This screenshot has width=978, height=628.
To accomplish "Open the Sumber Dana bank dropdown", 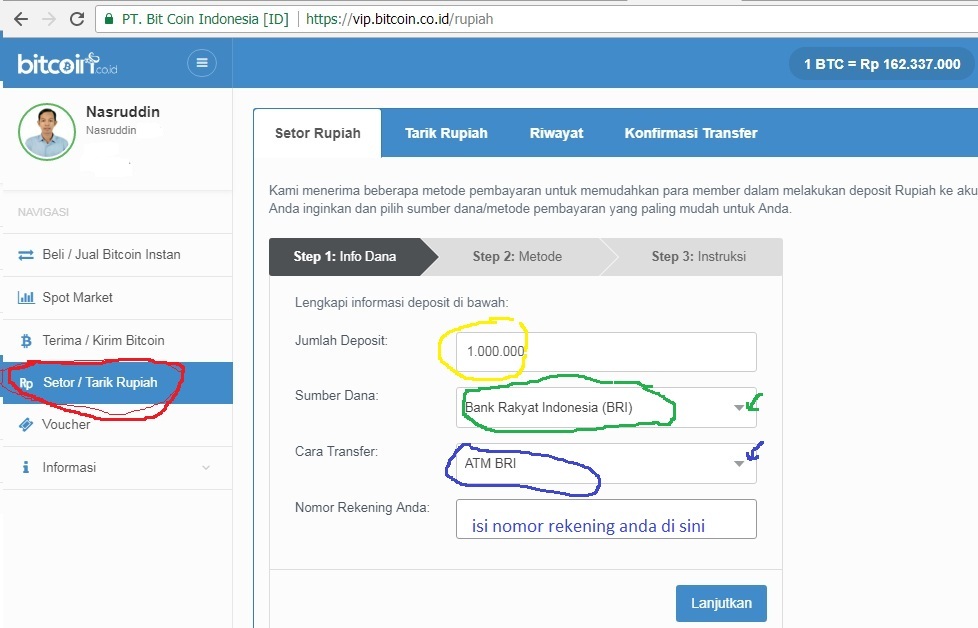I will point(606,407).
